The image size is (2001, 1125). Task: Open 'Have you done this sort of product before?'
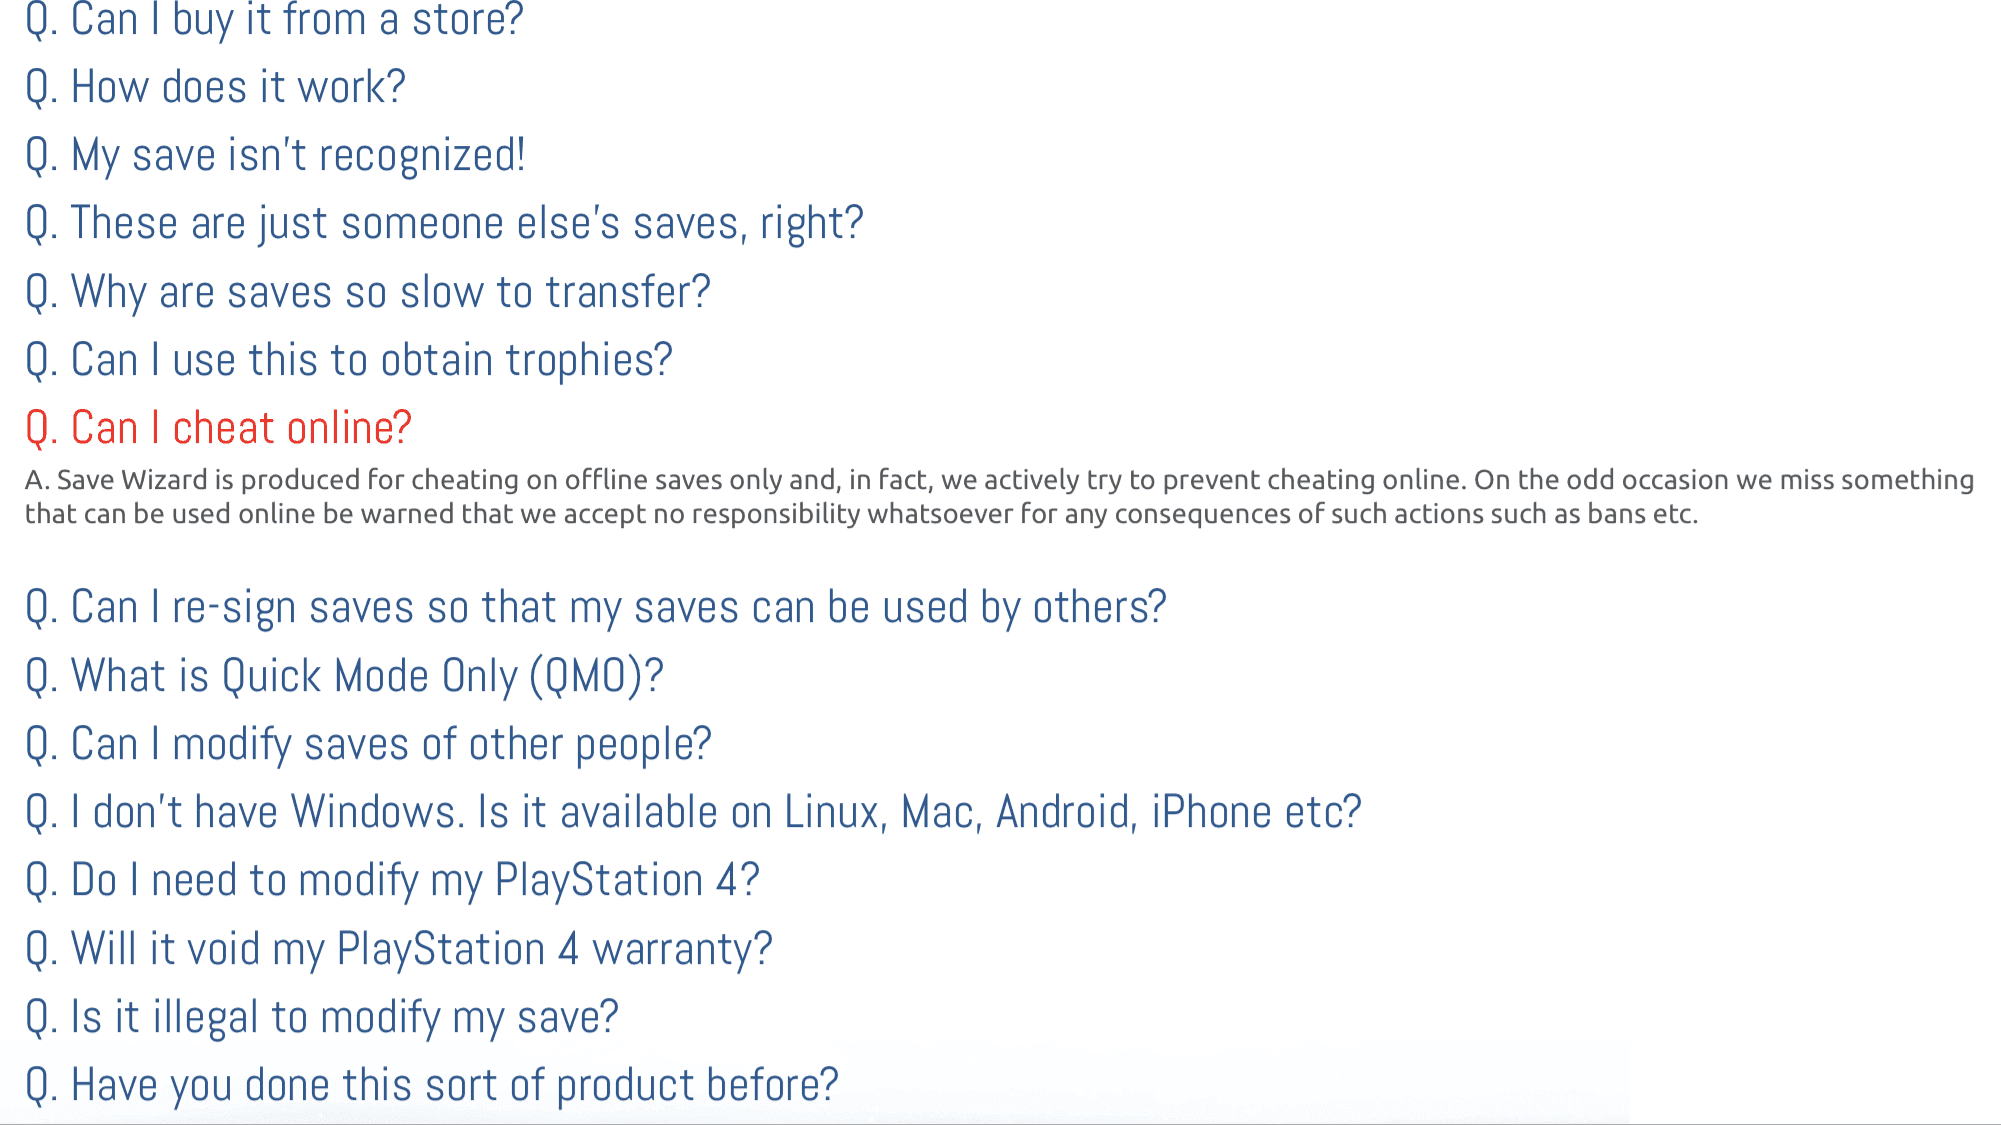pyautogui.click(x=431, y=1086)
